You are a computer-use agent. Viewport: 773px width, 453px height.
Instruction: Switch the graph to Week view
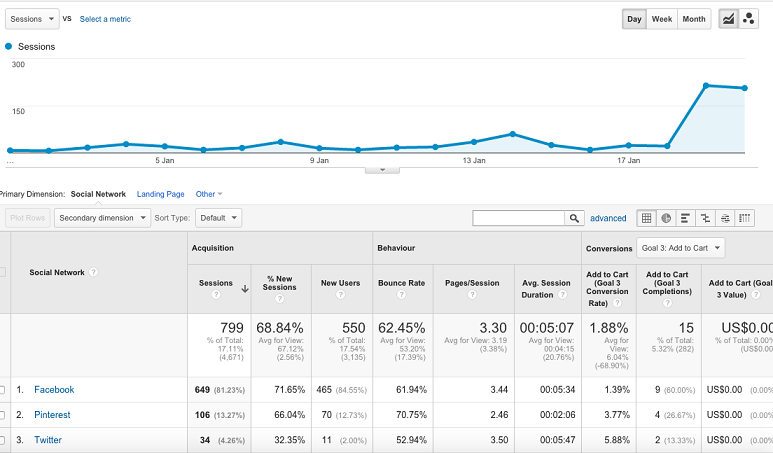point(662,19)
